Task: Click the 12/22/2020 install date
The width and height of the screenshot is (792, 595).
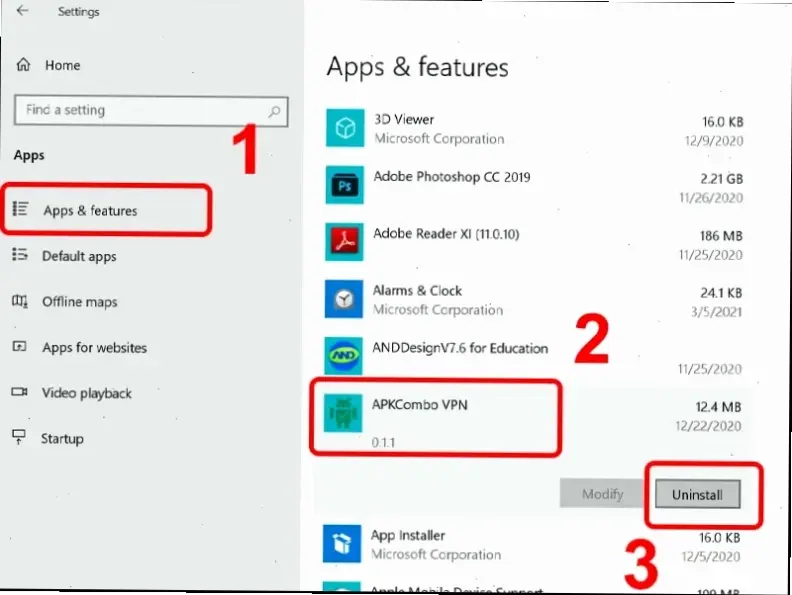Action: tap(708, 426)
